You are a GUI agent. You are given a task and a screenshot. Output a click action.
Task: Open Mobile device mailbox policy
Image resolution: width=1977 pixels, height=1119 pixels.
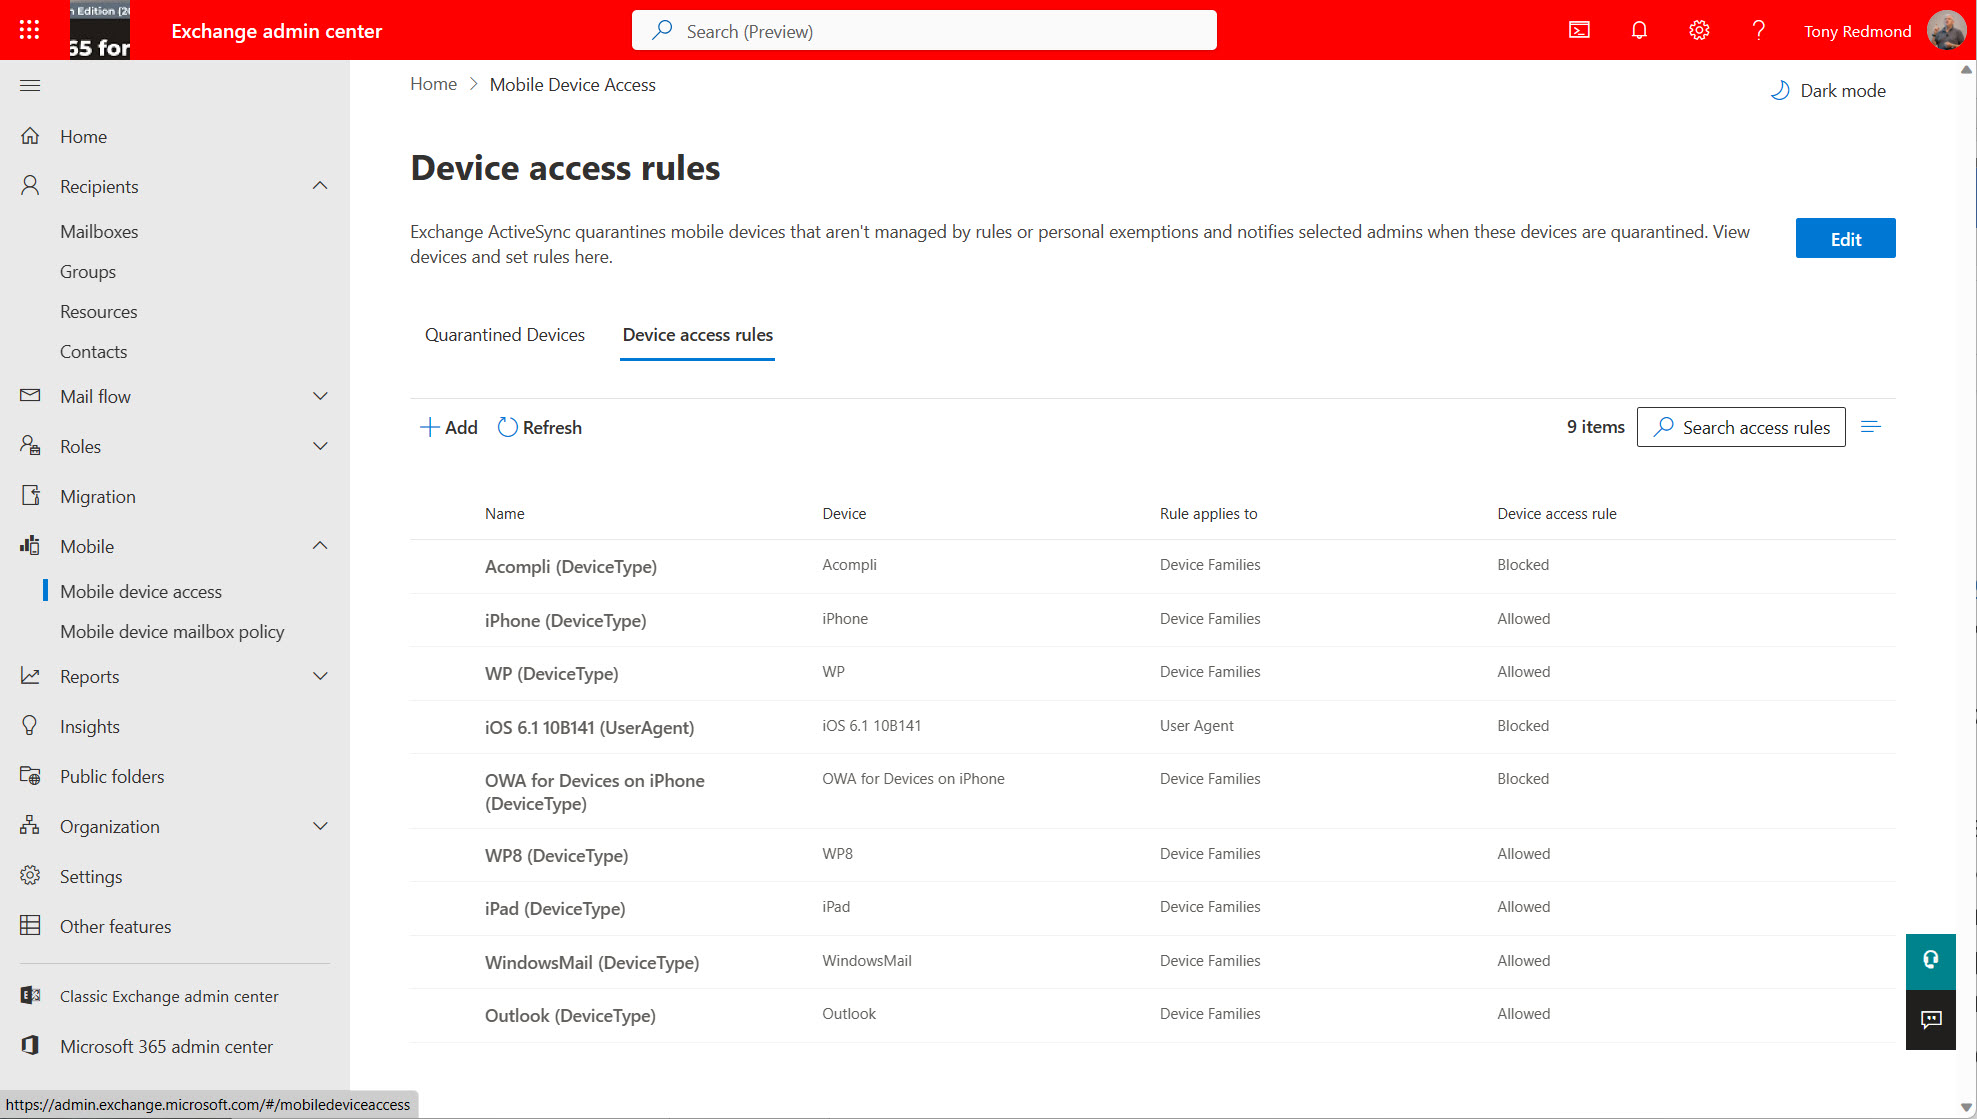click(172, 632)
